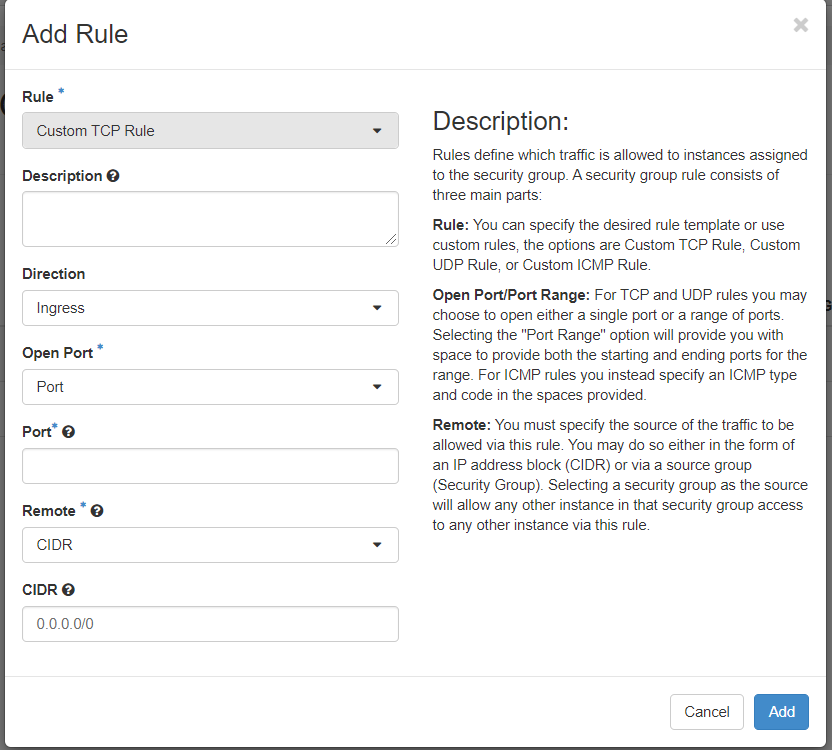Expand the Direction dropdown set to Ingress
The image size is (832, 750).
(x=210, y=308)
